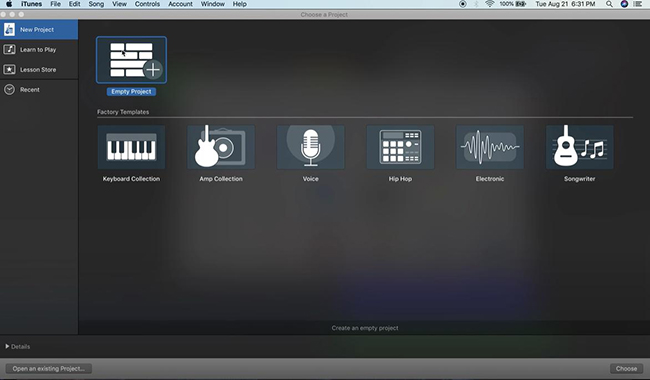Screen dimensions: 650x380
Task: Open the View menu
Action: 119,4
